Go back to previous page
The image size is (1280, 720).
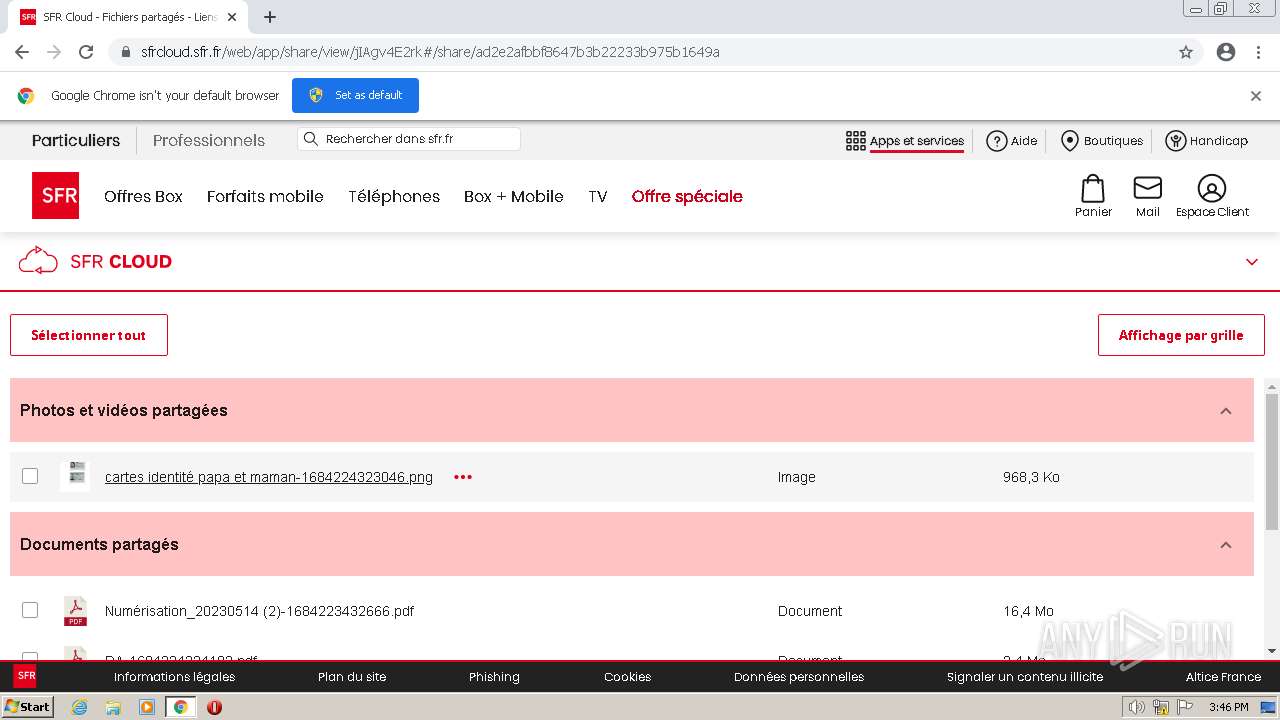tap(22, 52)
